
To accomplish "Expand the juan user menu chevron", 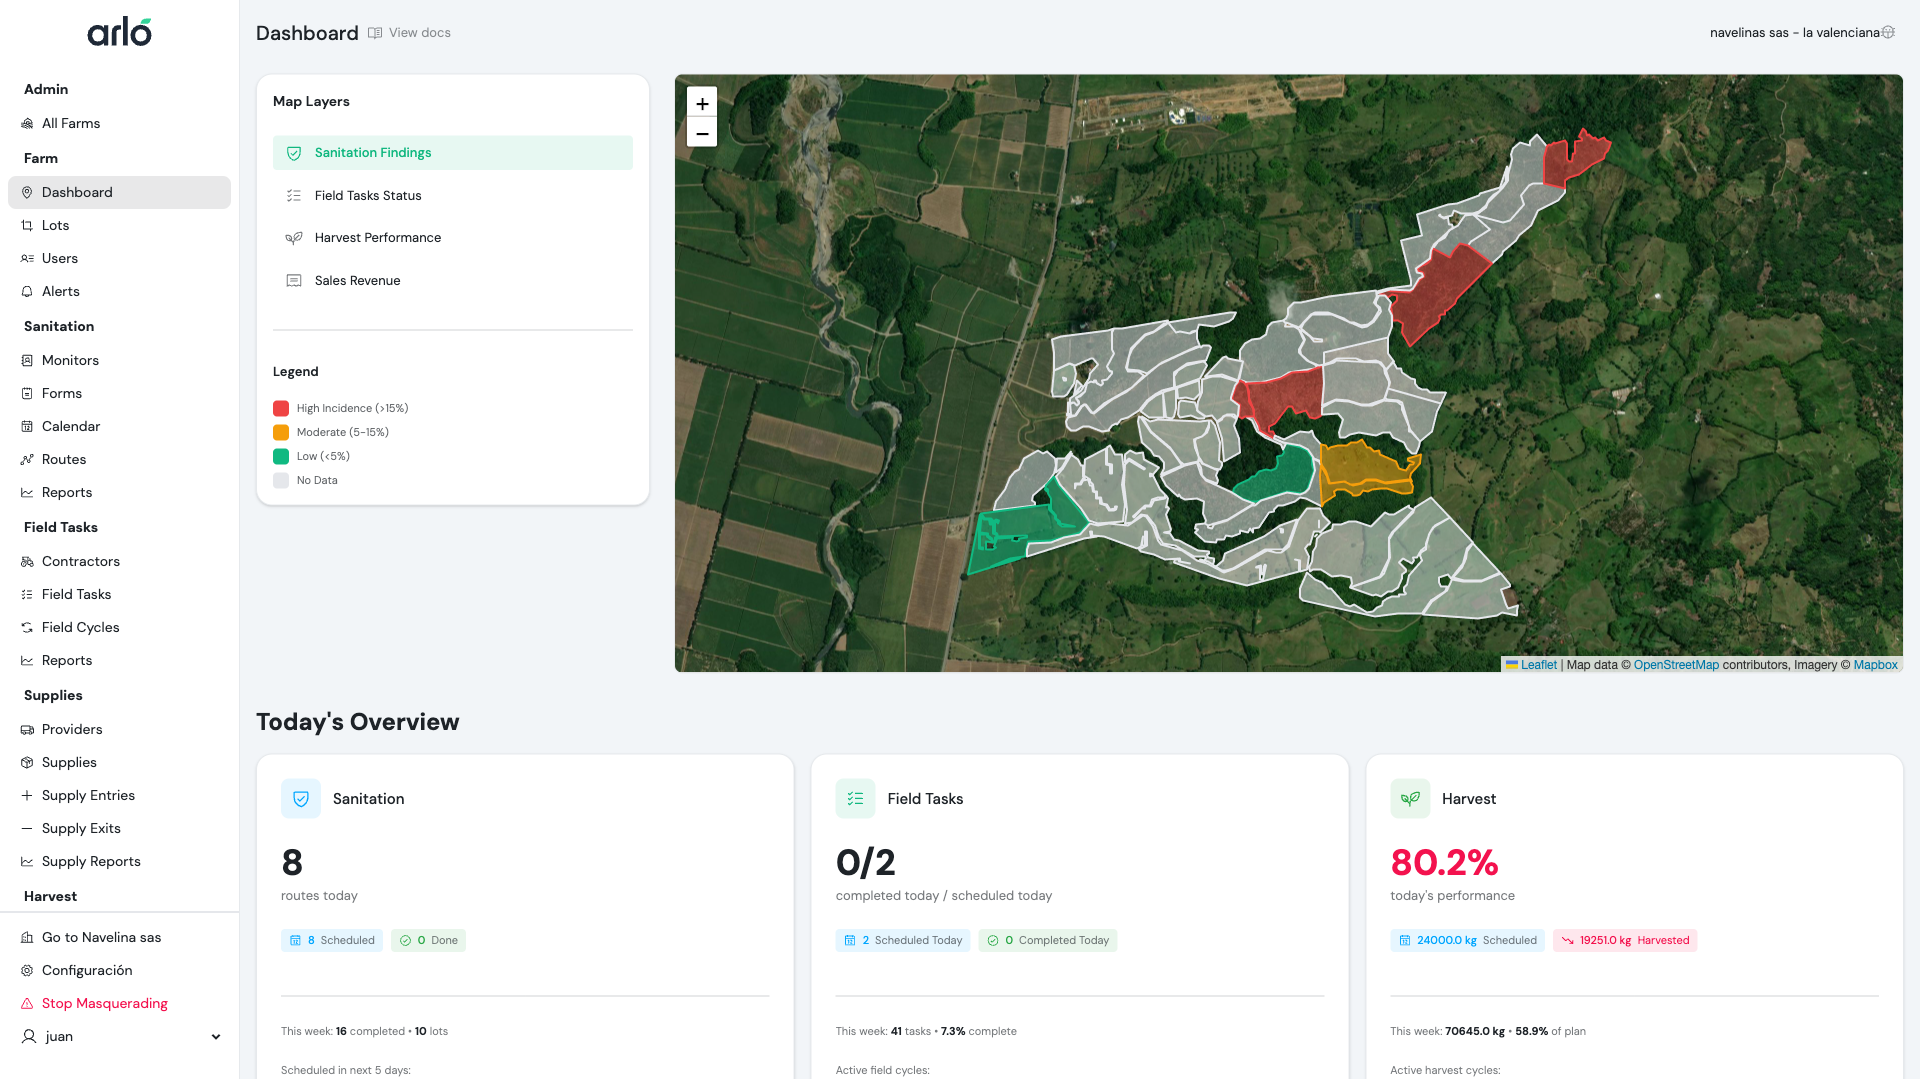I will (x=216, y=1037).
